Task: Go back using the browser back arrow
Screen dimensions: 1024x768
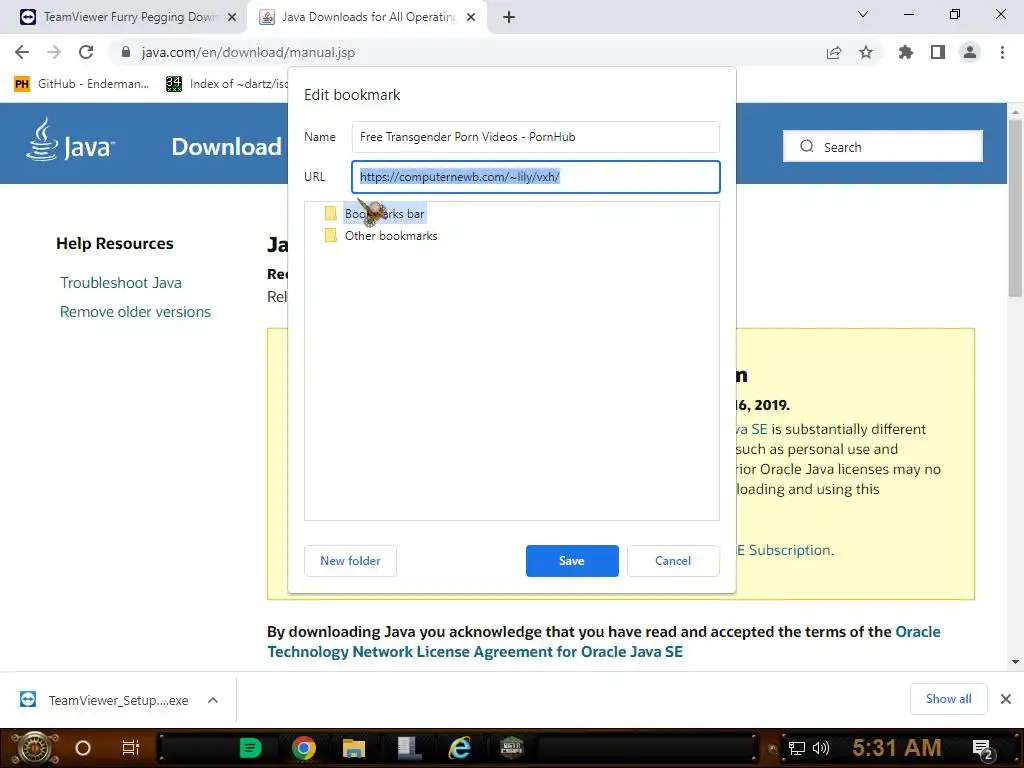Action: [x=22, y=52]
